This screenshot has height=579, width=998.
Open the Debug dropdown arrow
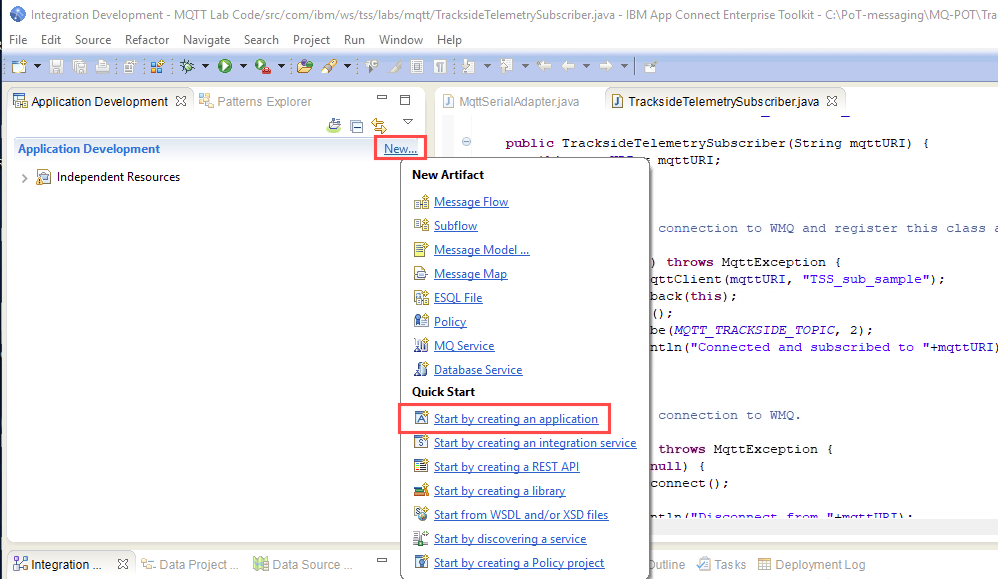[x=205, y=66]
